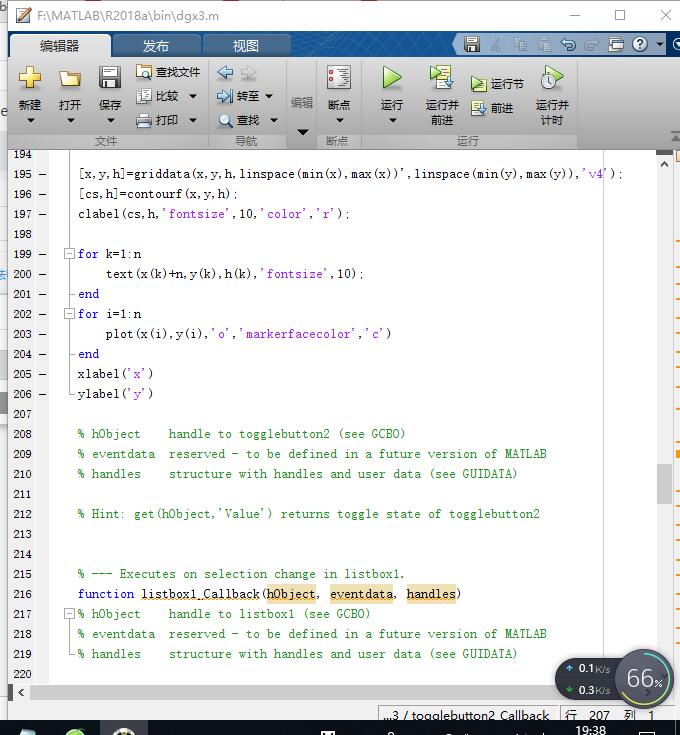Viewport: 680px width, 735px height.
Task: Expand the Breakpoints dropdown arrow
Action: pos(340,120)
